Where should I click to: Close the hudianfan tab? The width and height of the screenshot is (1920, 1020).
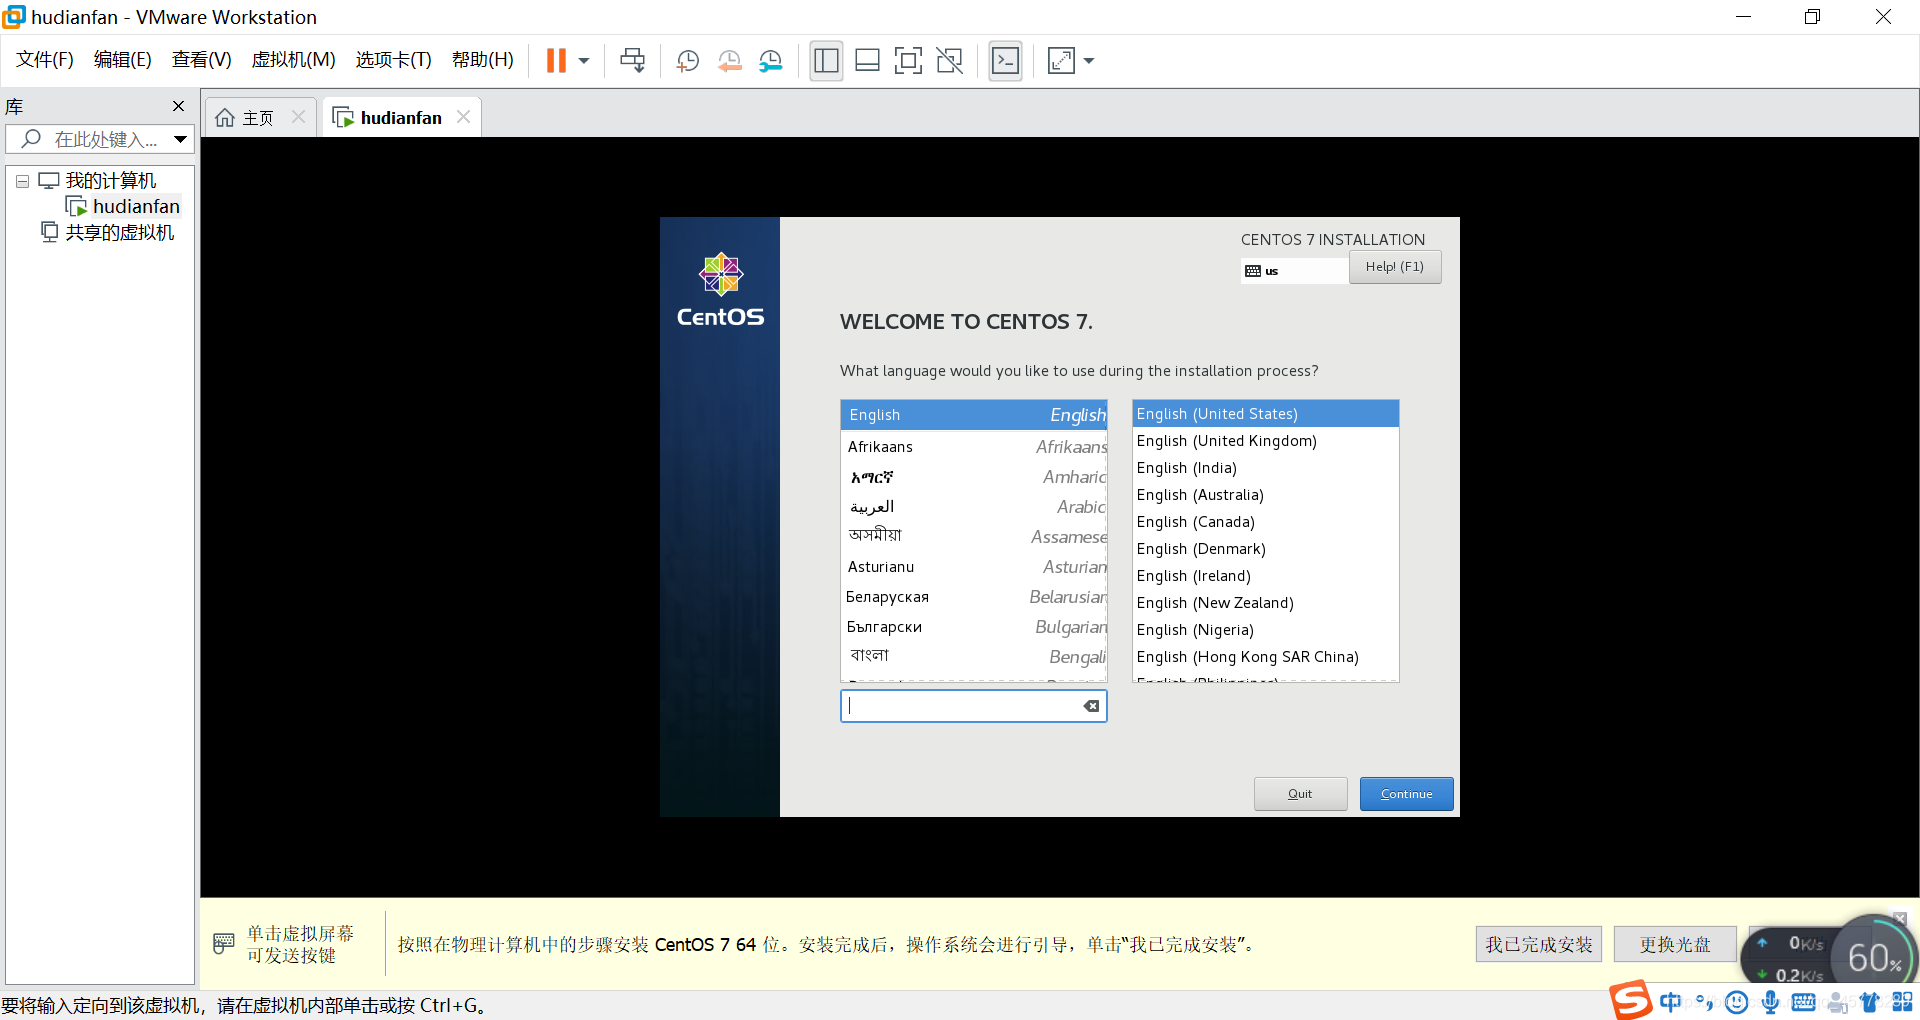click(463, 117)
